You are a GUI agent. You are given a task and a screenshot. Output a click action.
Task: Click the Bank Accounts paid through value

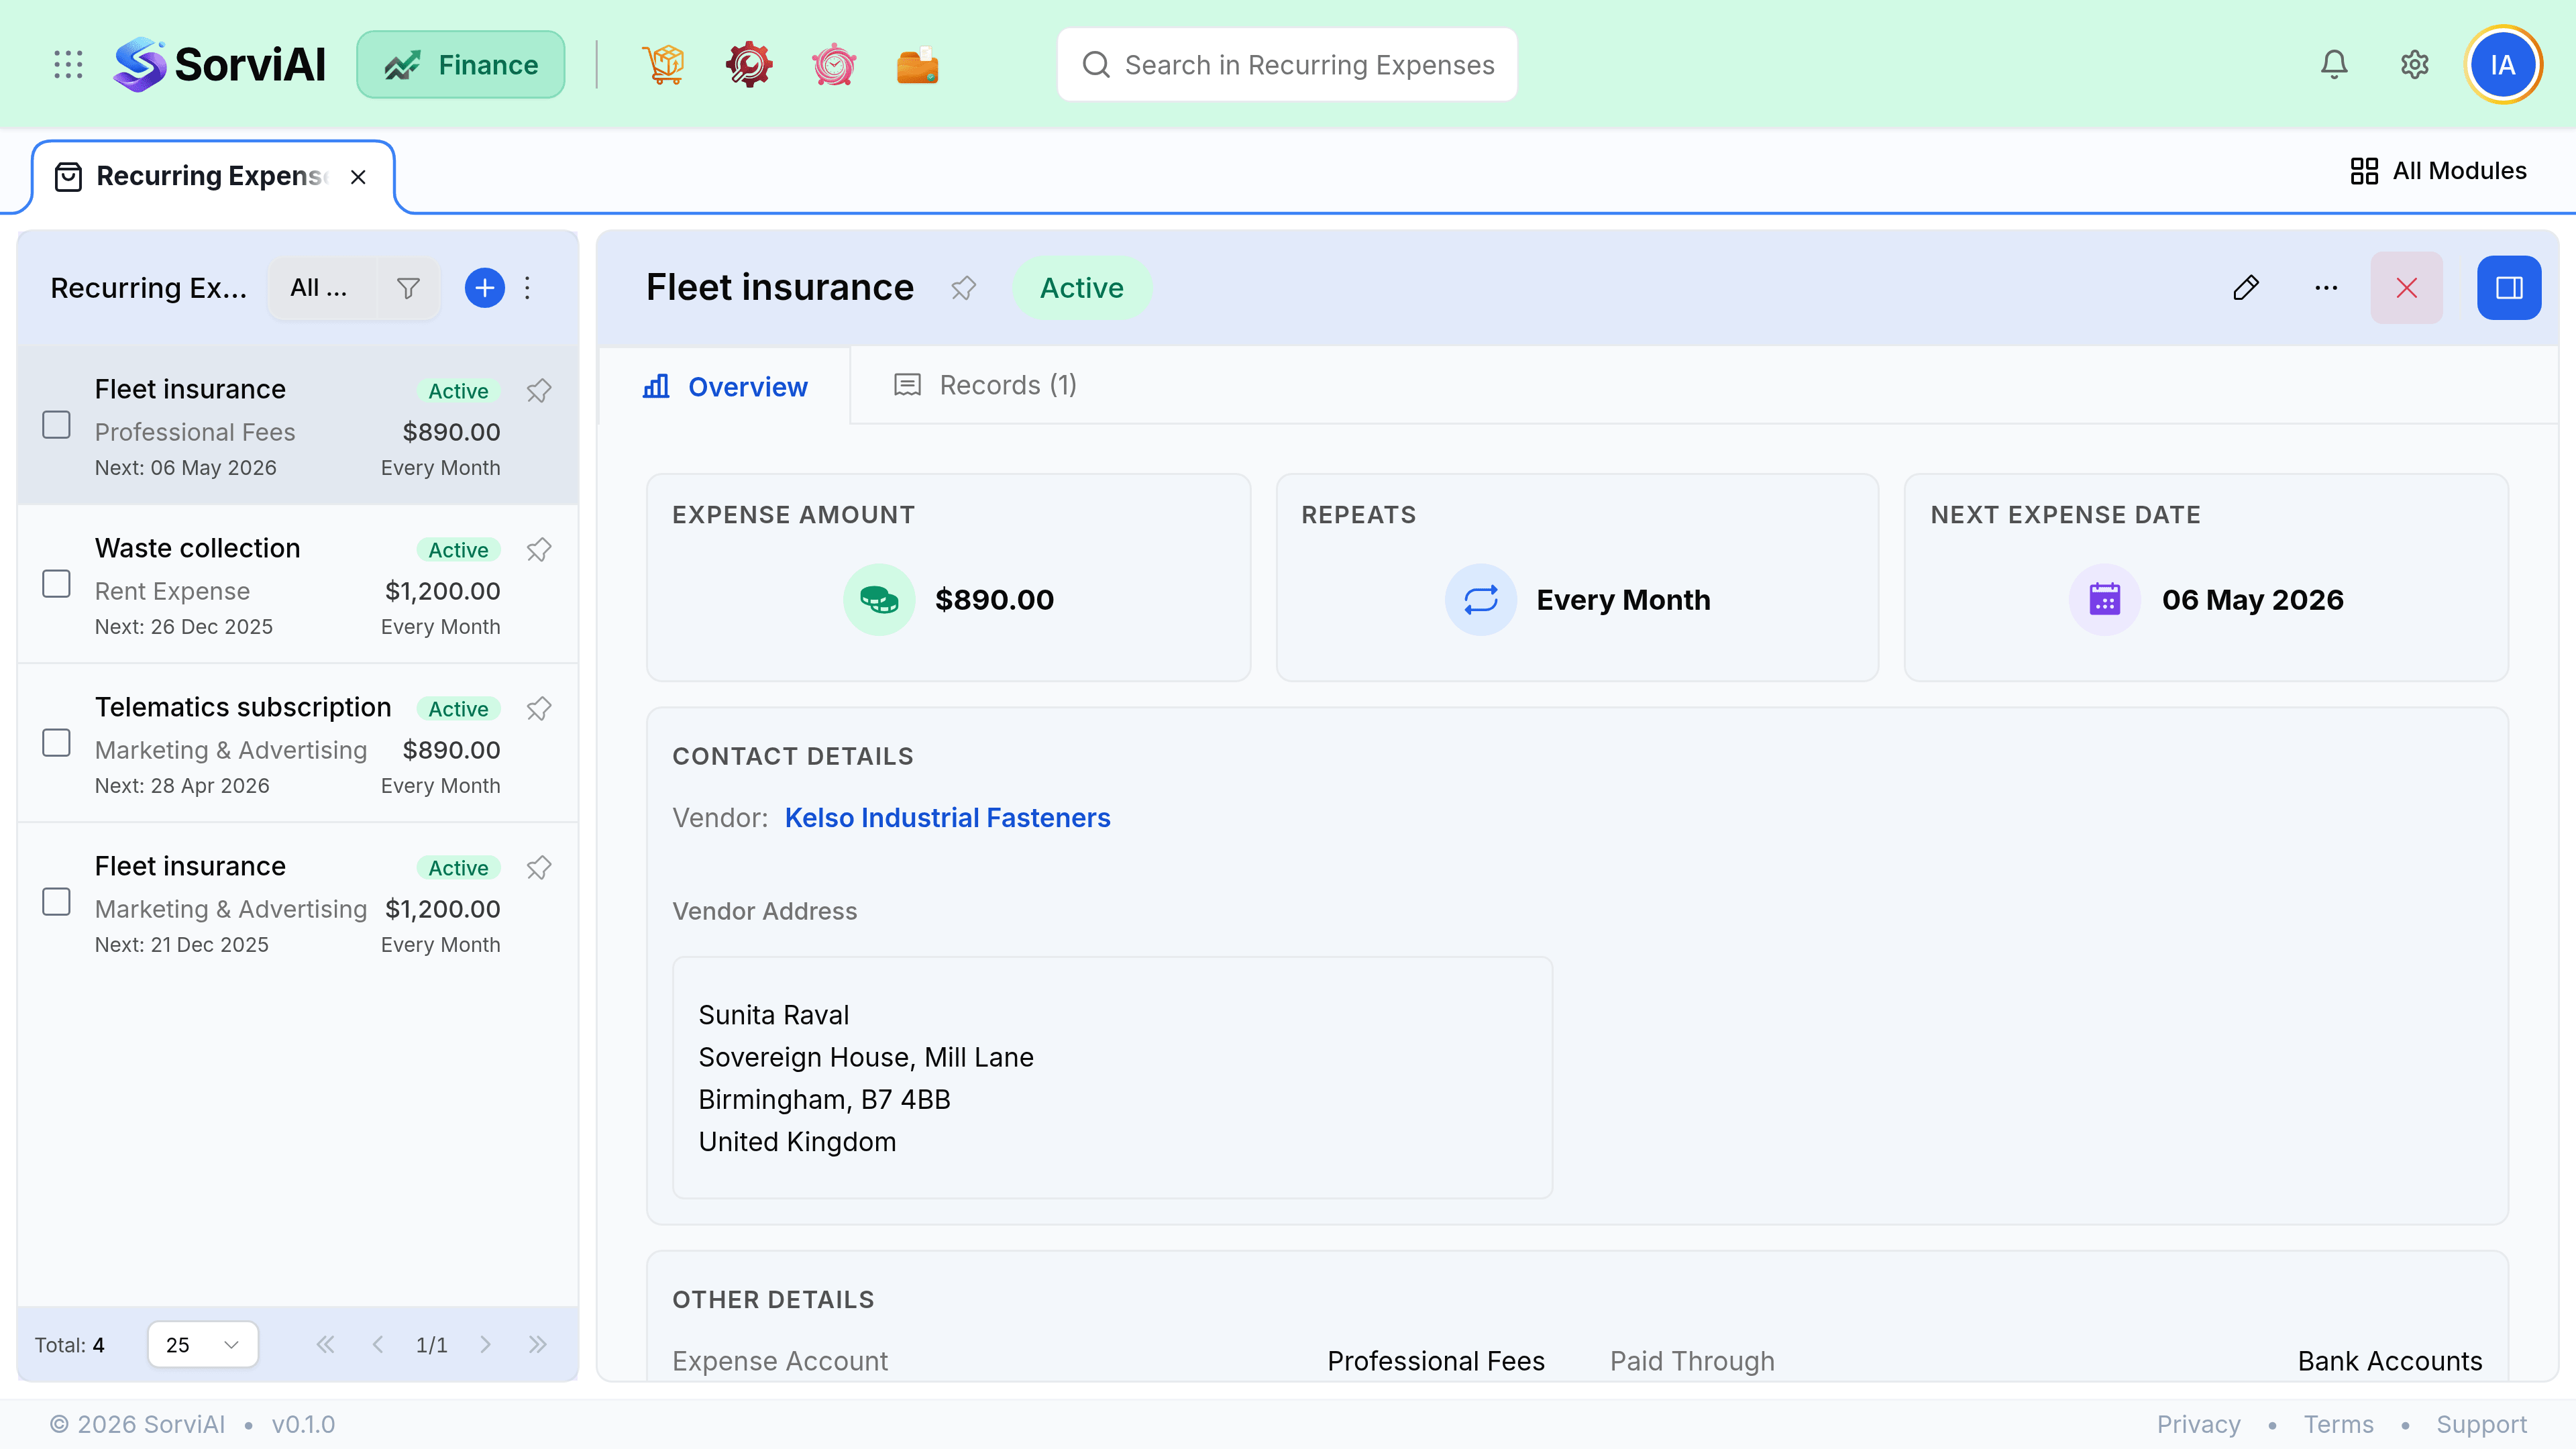coord(2390,1361)
